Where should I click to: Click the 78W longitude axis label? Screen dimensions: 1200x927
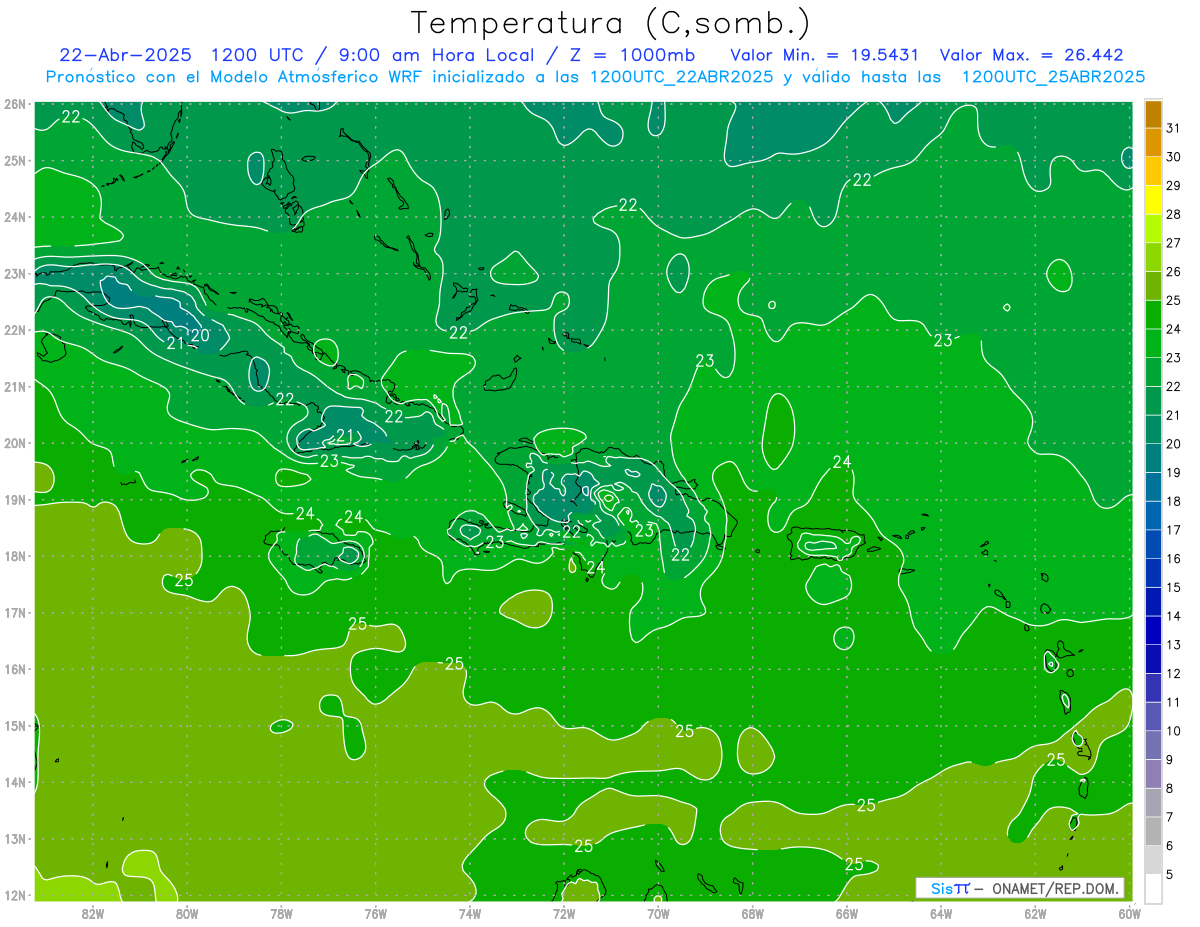[x=281, y=913]
